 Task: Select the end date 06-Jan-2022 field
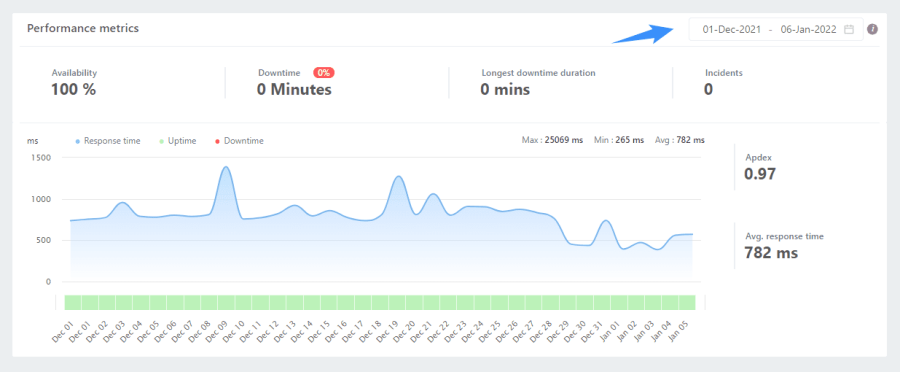coord(808,29)
